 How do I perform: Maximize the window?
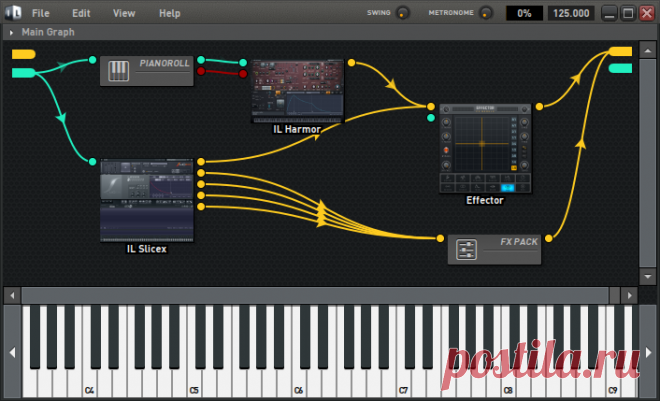pyautogui.click(x=628, y=13)
